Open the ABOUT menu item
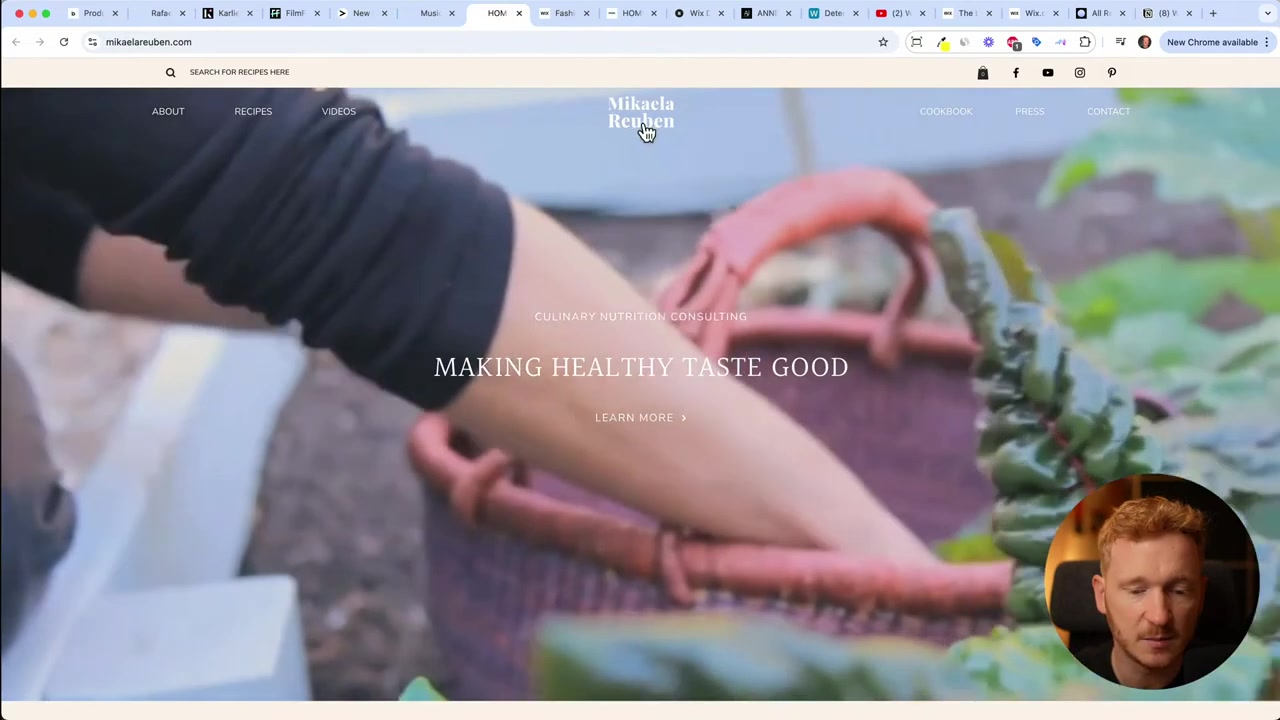Image resolution: width=1280 pixels, height=720 pixels. (168, 111)
